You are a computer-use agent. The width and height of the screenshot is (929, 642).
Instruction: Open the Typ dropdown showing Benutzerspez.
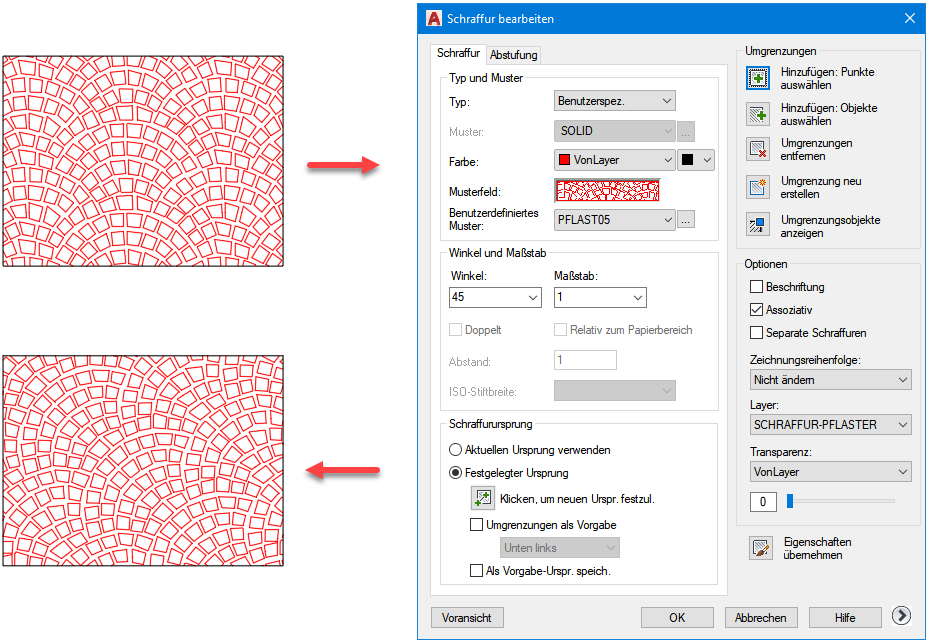614,101
